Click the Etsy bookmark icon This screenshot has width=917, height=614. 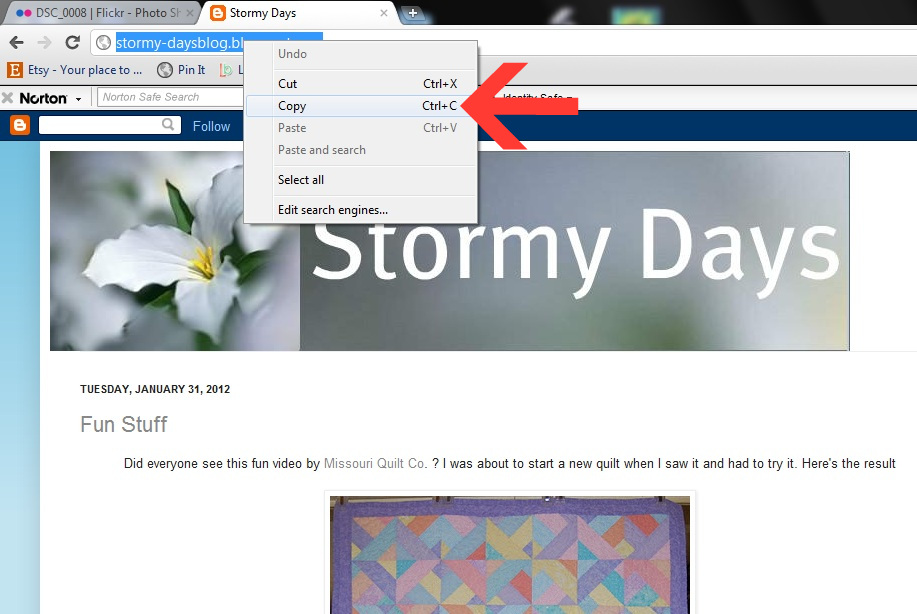pyautogui.click(x=15, y=70)
